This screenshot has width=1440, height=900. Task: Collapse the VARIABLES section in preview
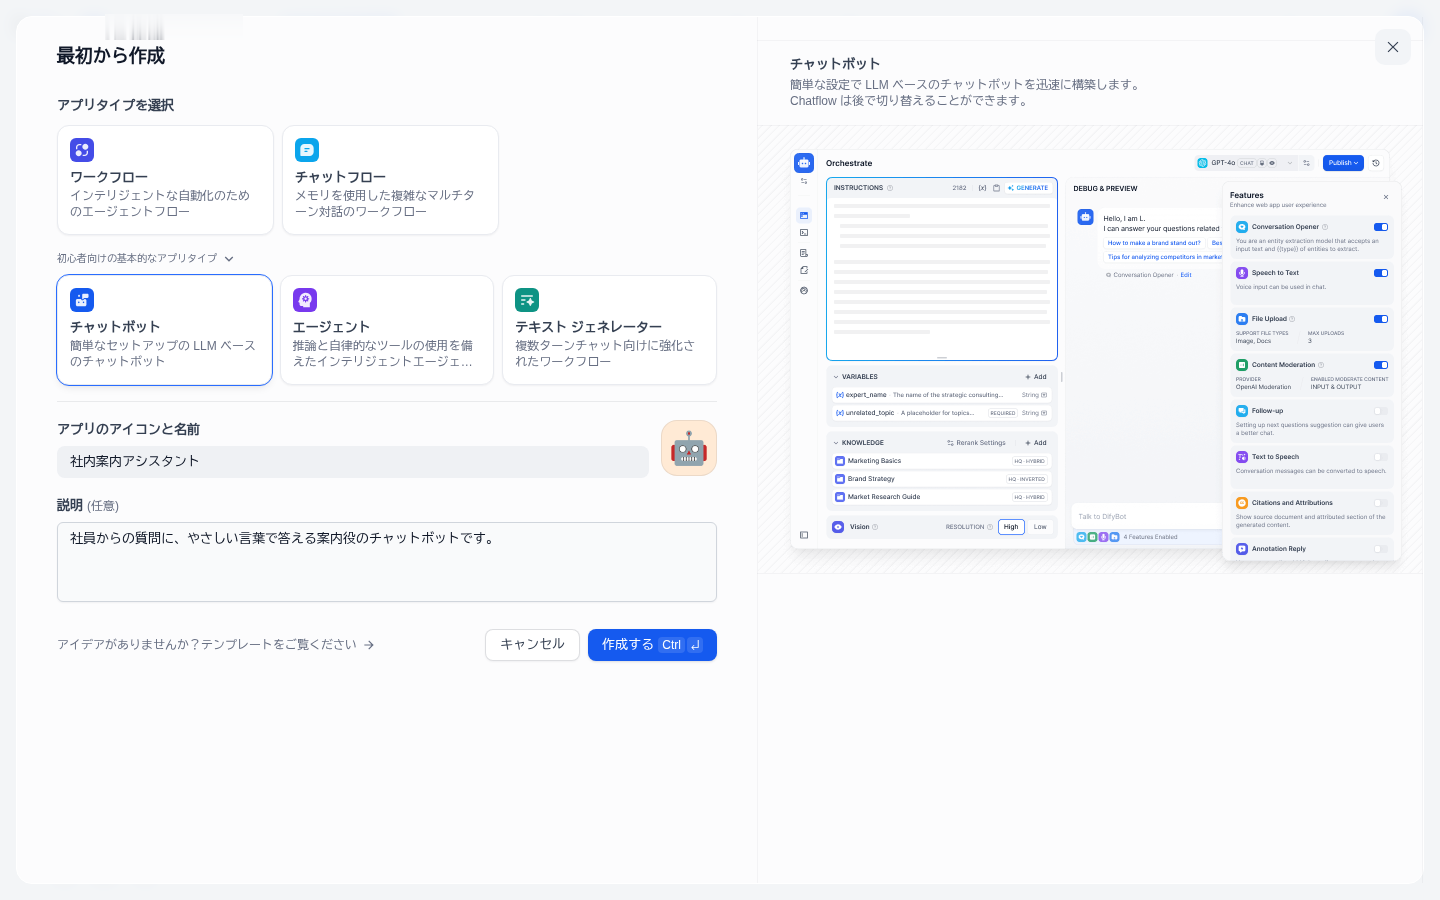(x=836, y=377)
